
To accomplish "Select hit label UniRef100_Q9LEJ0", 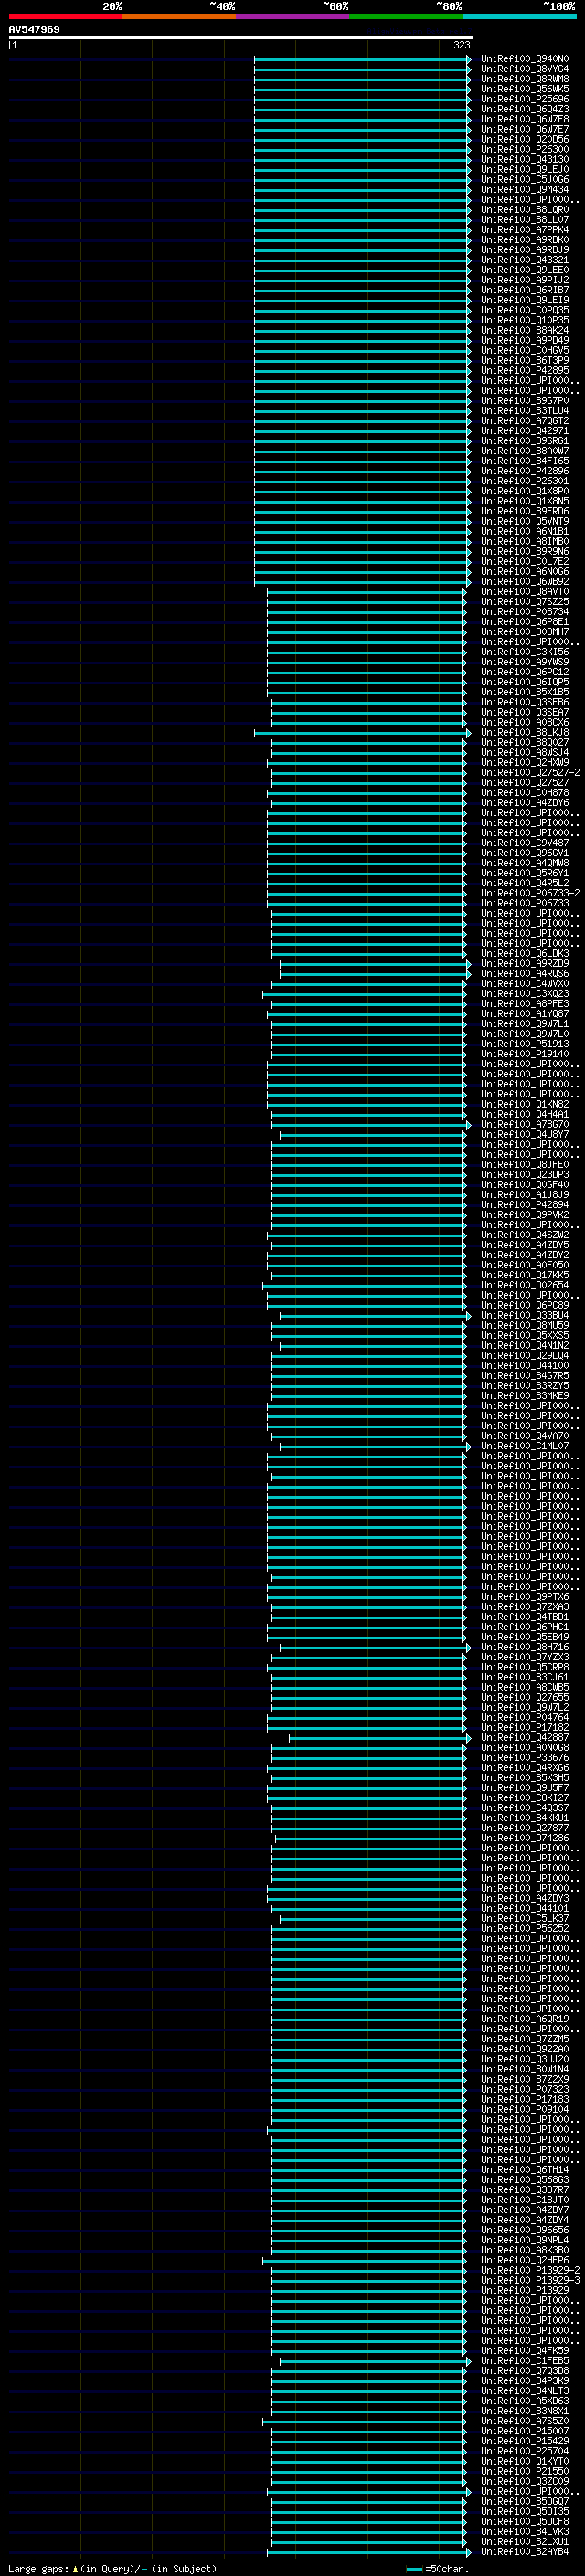I will pos(524,169).
